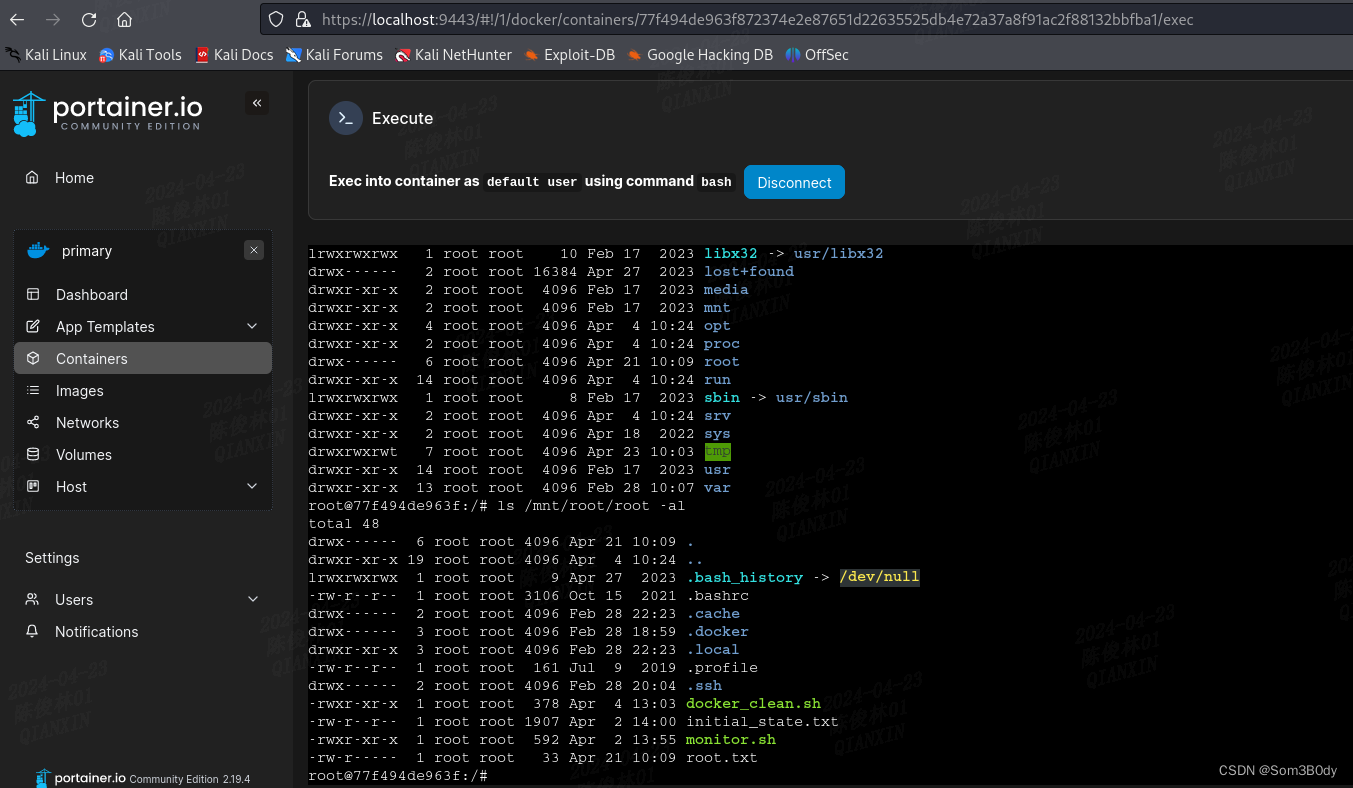1353x788 pixels.
Task: Open the Containers menu item
Action: click(143, 359)
